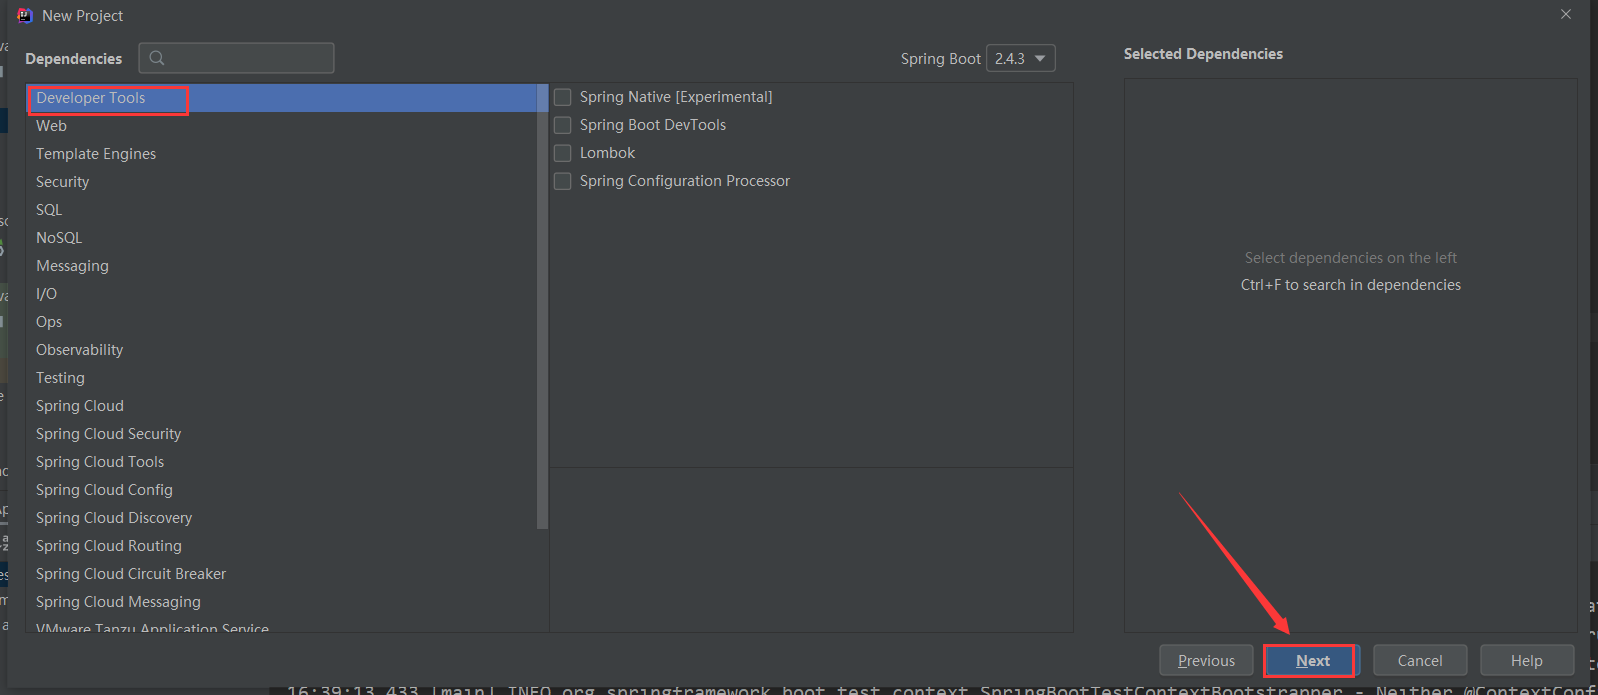Choose the Ops category
1598x695 pixels.
coord(281,322)
